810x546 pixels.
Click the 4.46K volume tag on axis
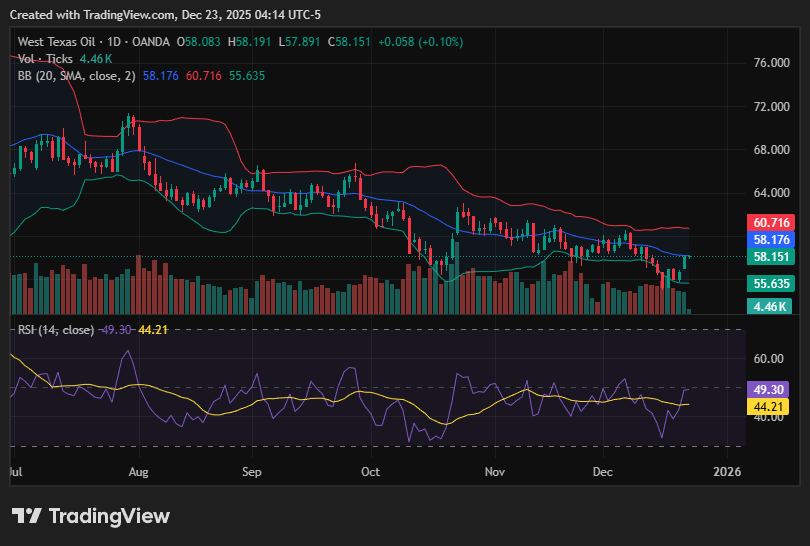tap(771, 306)
